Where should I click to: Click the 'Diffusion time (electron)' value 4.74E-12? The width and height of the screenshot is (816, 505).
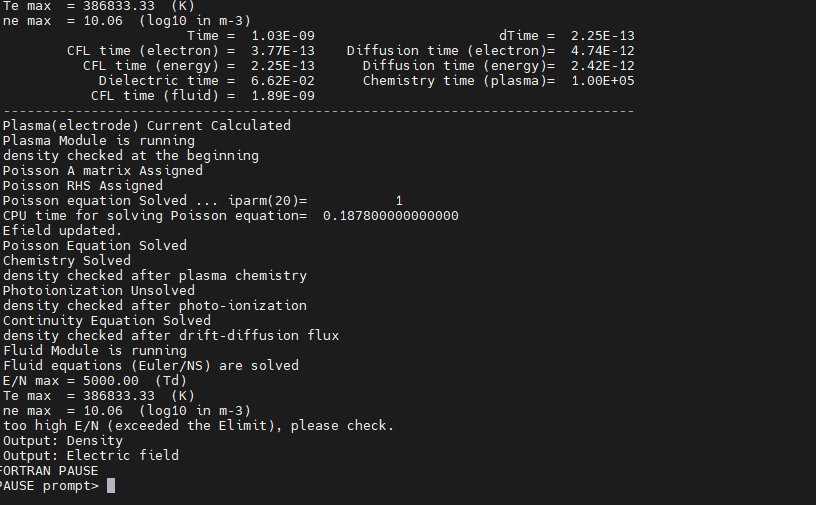(603, 51)
